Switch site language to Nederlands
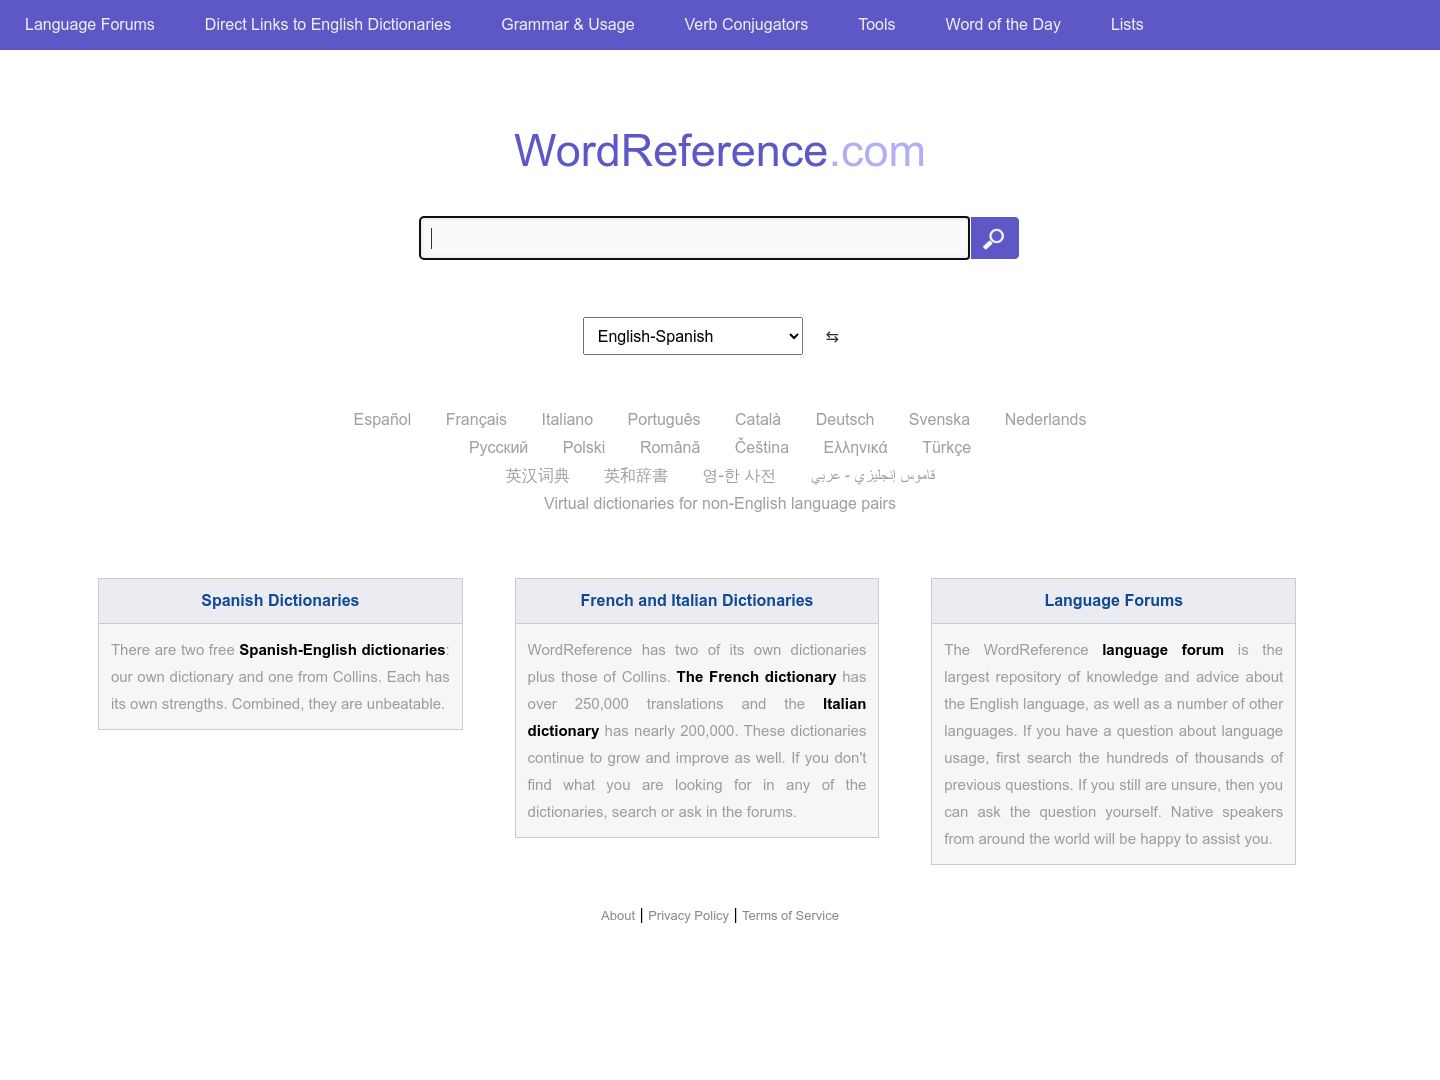The width and height of the screenshot is (1440, 1080). 1045,419
